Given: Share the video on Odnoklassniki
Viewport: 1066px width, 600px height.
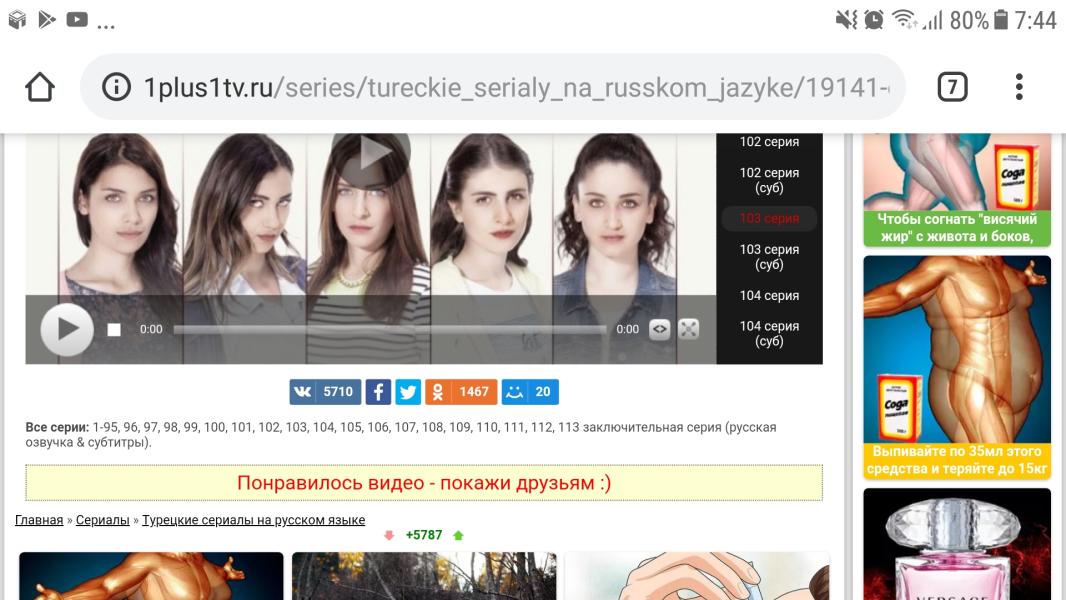Looking at the screenshot, I should pyautogui.click(x=461, y=392).
